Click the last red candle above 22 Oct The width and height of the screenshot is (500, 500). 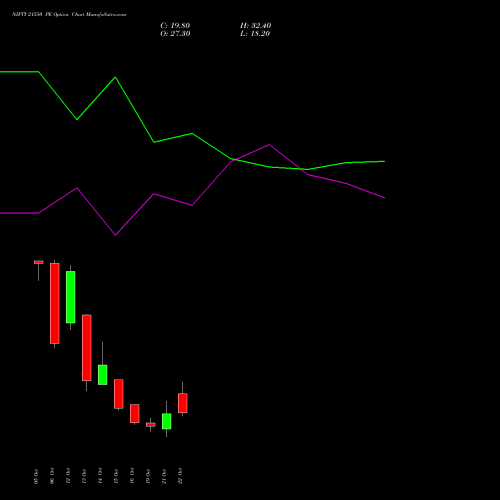click(x=183, y=403)
